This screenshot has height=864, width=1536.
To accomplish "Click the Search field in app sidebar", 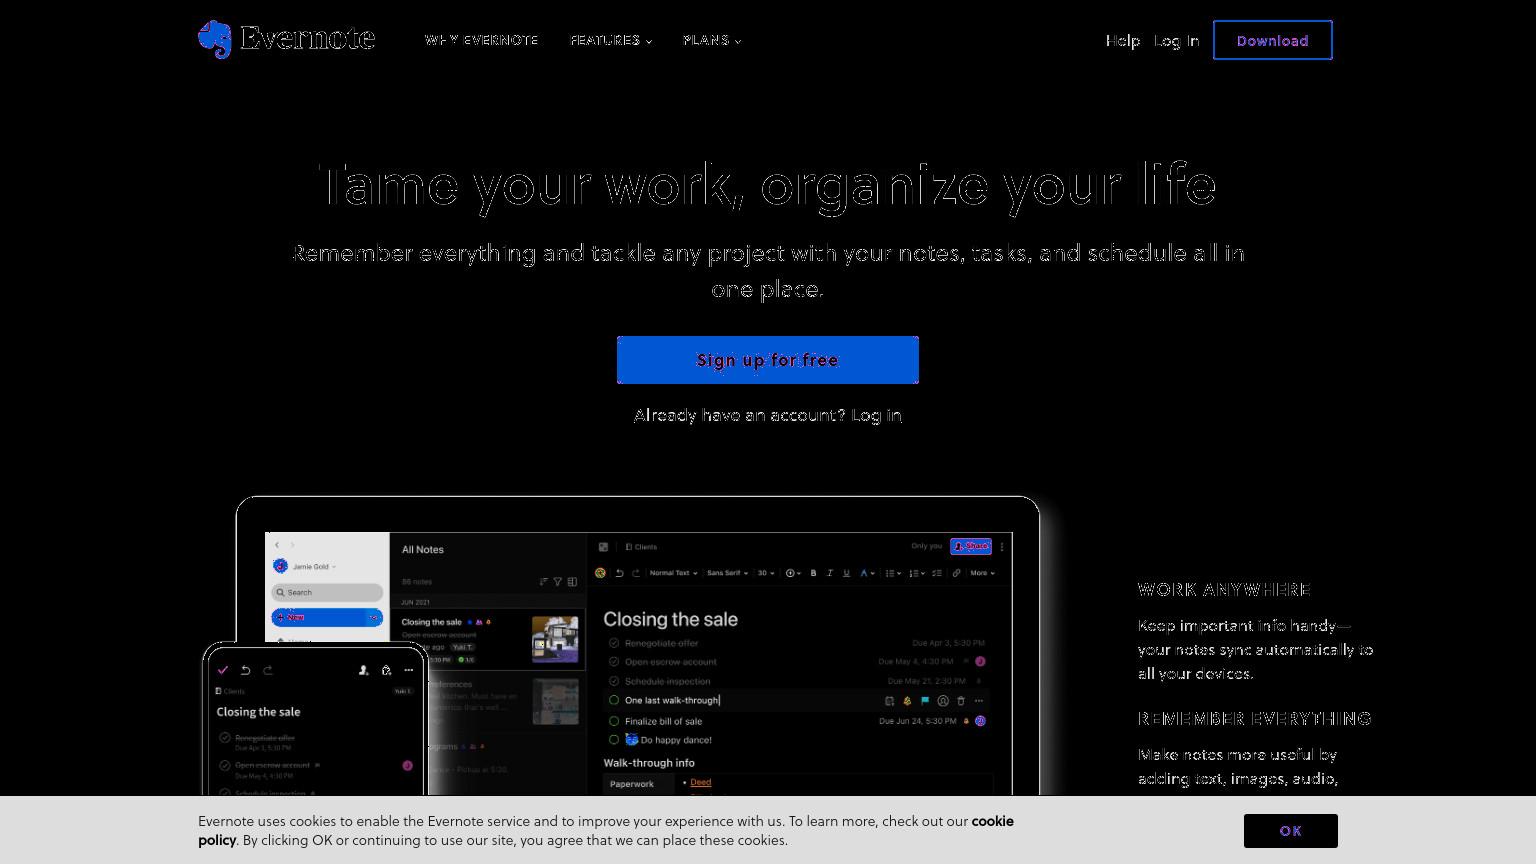I will pyautogui.click(x=327, y=592).
